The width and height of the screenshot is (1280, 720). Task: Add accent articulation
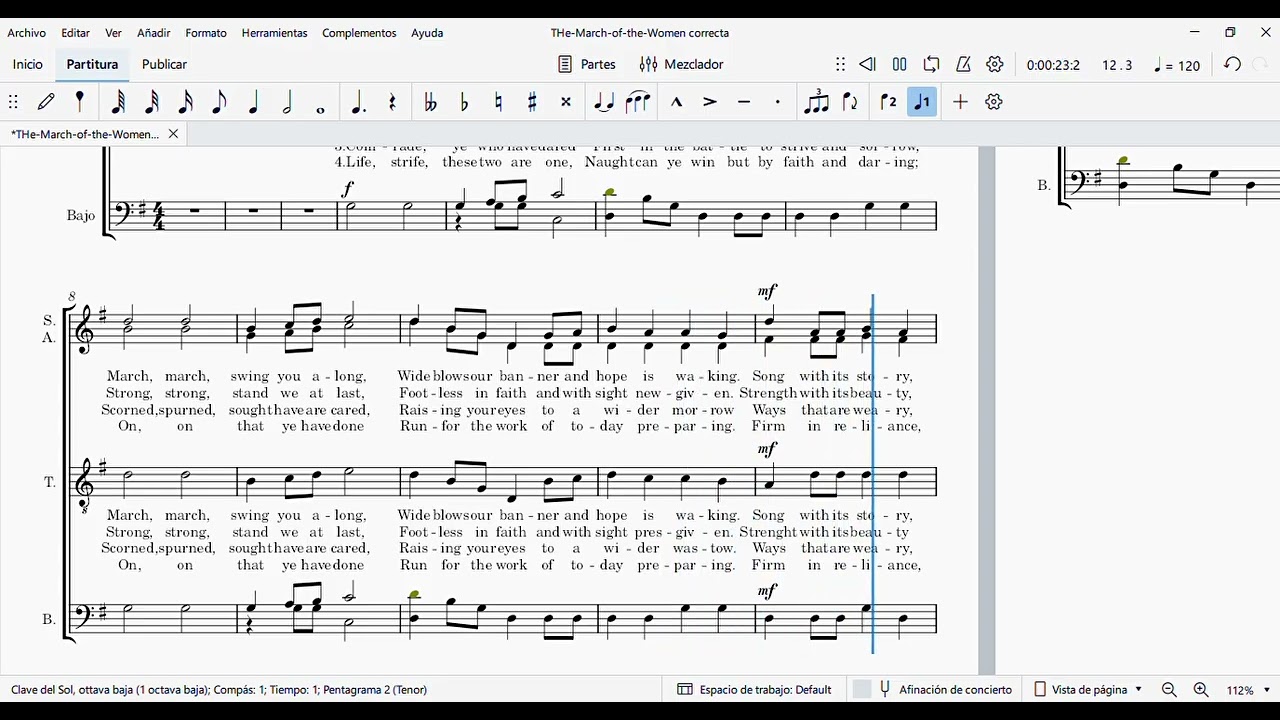(710, 102)
